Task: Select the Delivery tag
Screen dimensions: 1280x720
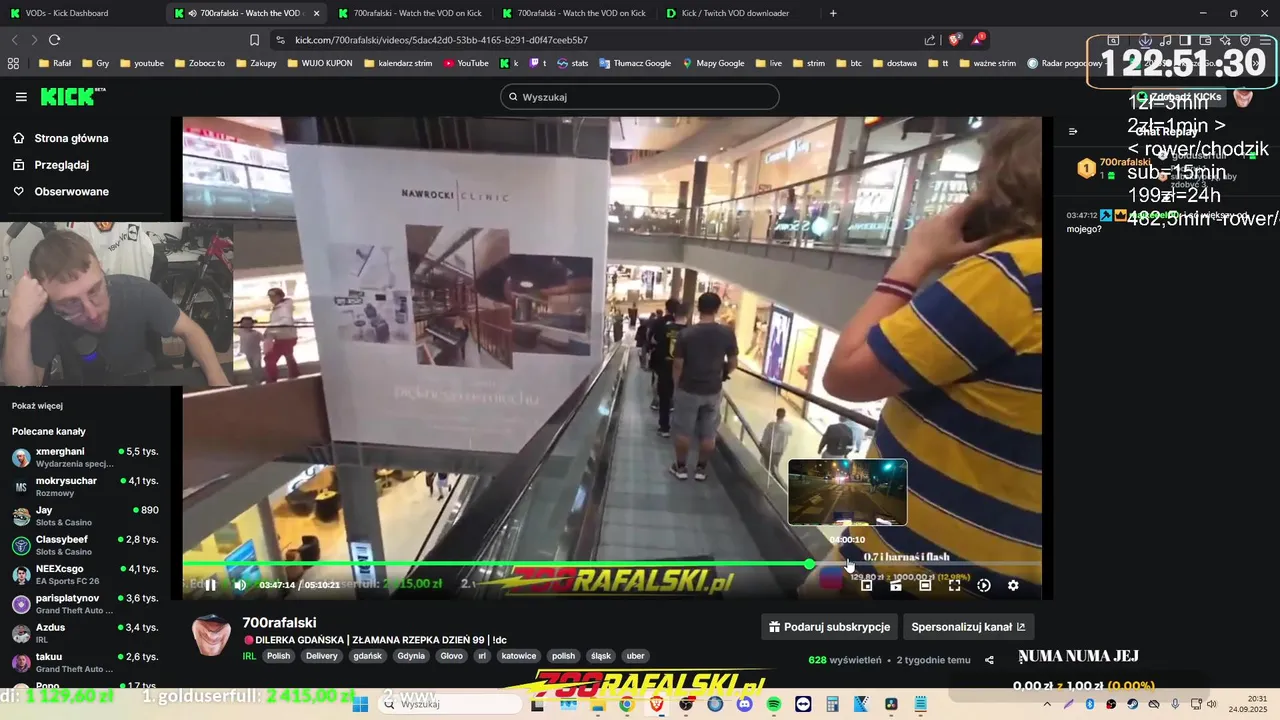Action: [x=322, y=656]
